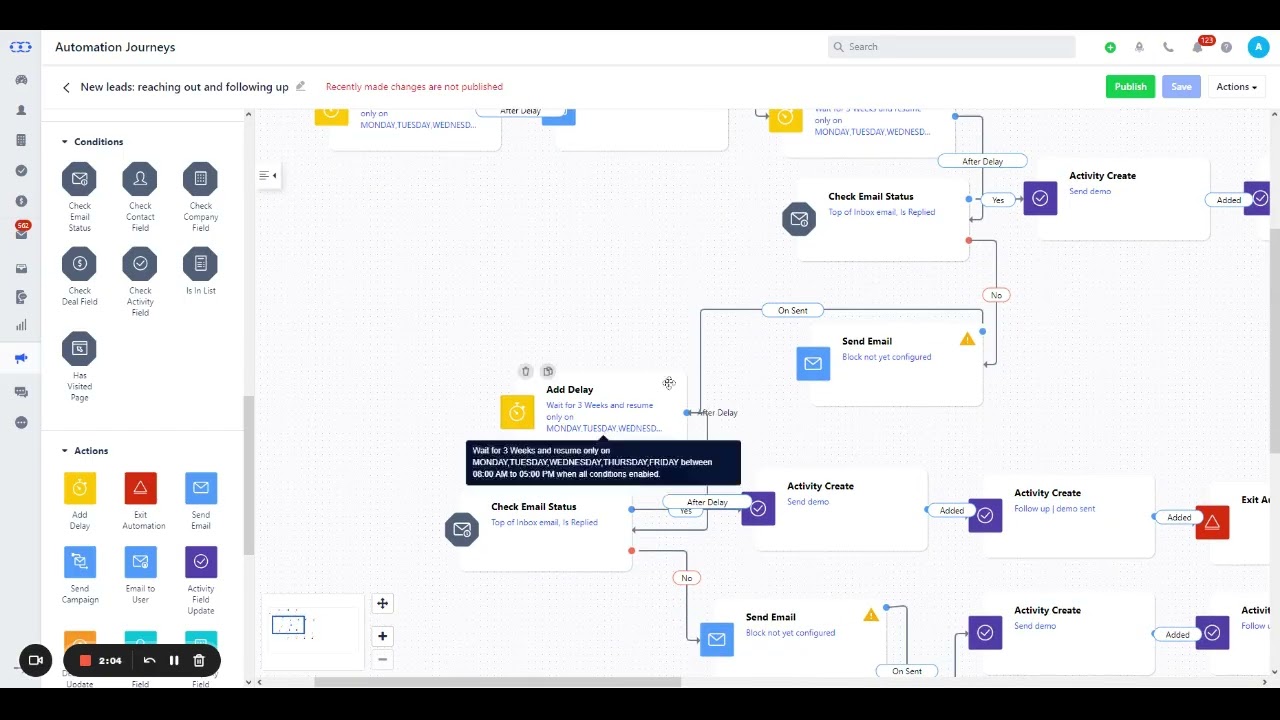
Task: Discard the recording with trash icon
Action: (x=199, y=660)
